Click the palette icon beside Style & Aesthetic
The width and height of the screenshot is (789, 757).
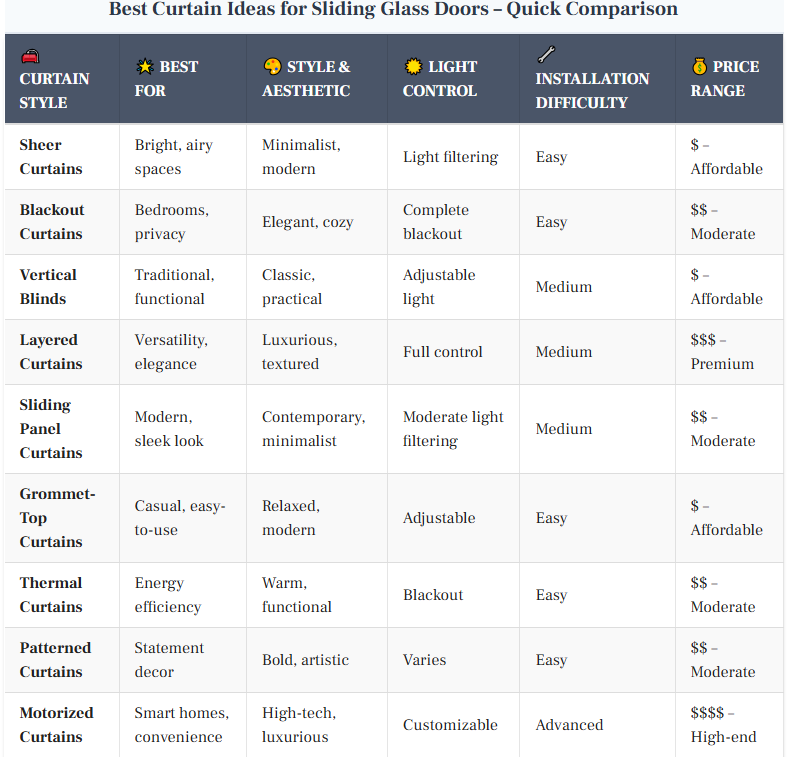[x=272, y=67]
